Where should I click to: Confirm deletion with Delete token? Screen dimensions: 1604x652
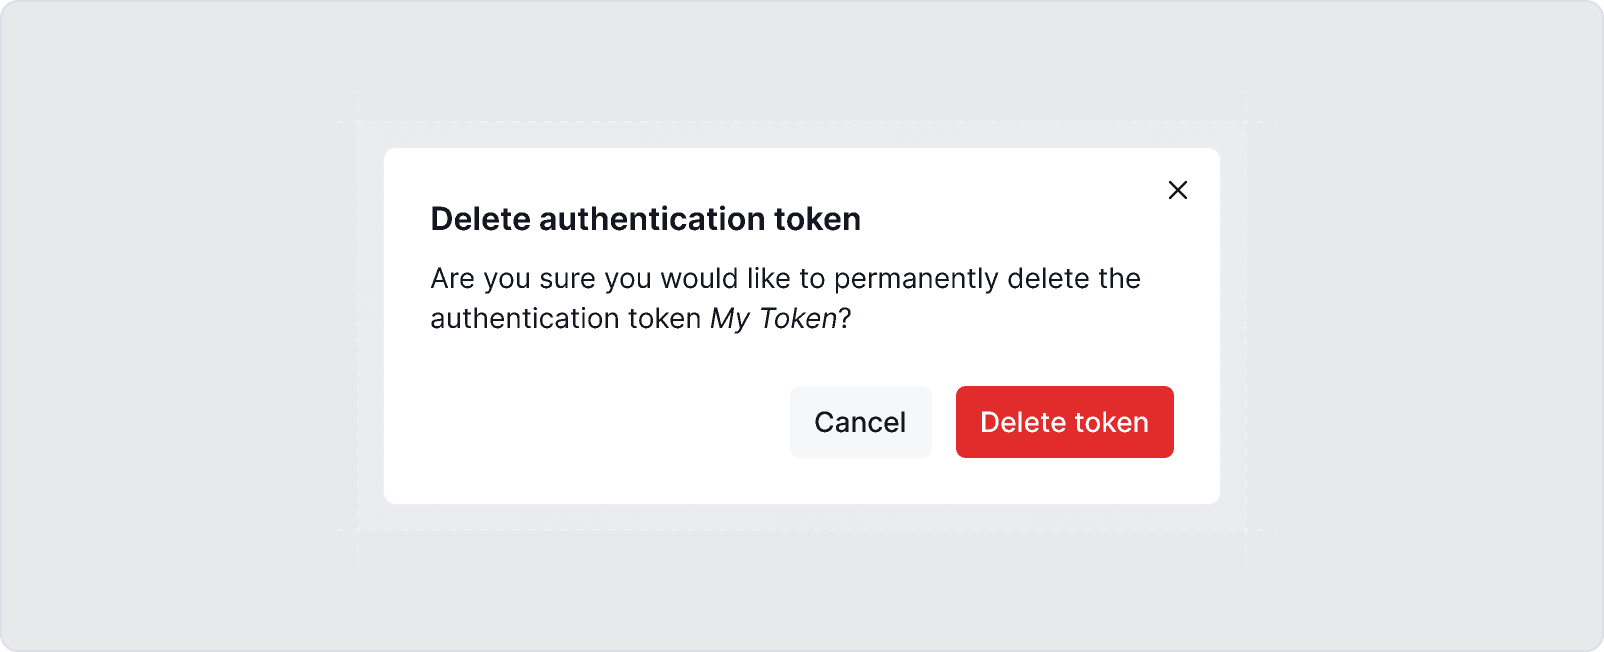(x=1064, y=421)
